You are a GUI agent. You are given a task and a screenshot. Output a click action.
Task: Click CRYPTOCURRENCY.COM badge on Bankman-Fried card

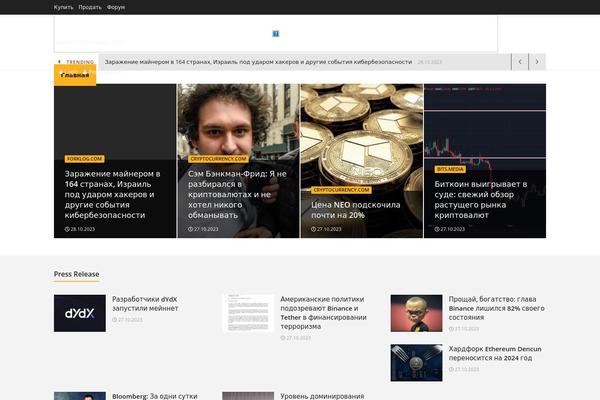tap(218, 159)
